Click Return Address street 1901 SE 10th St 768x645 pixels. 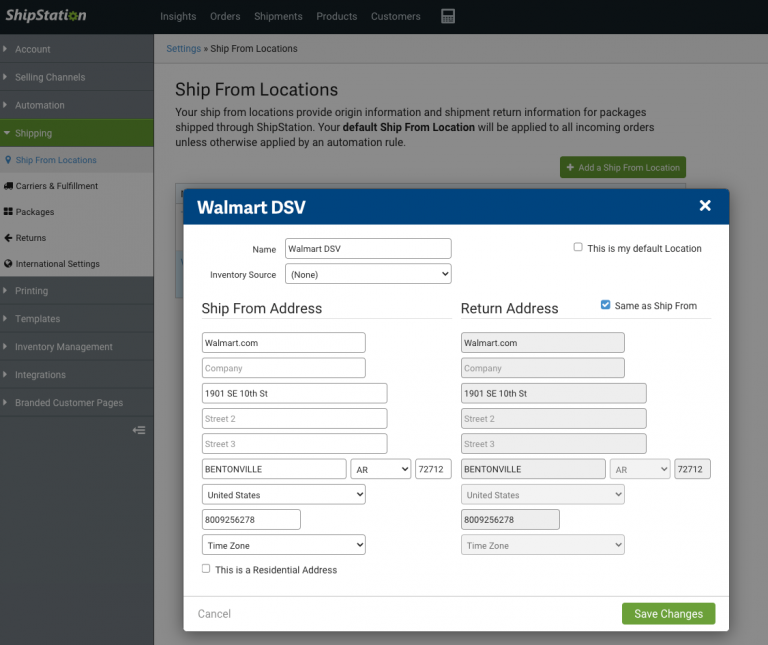(x=553, y=393)
